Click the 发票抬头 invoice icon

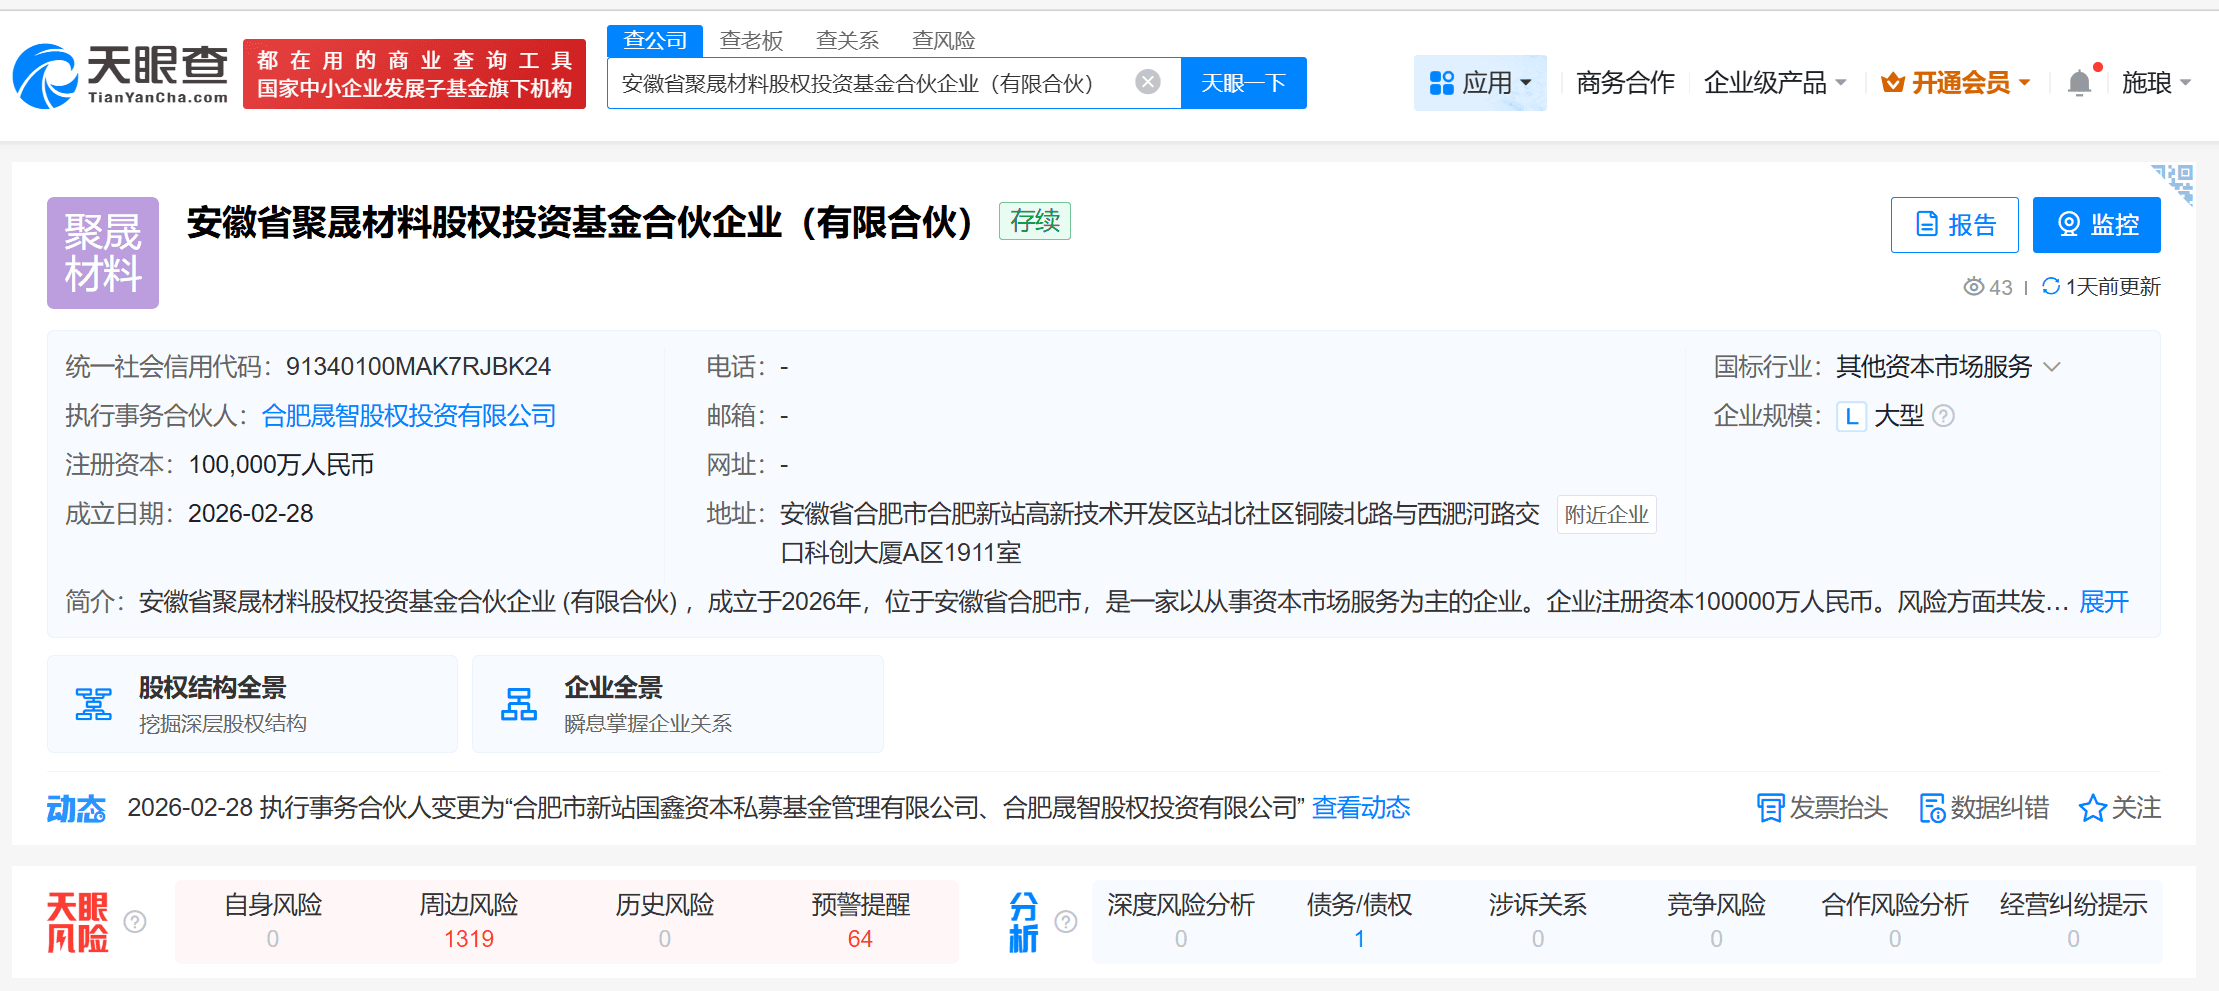pos(1770,807)
